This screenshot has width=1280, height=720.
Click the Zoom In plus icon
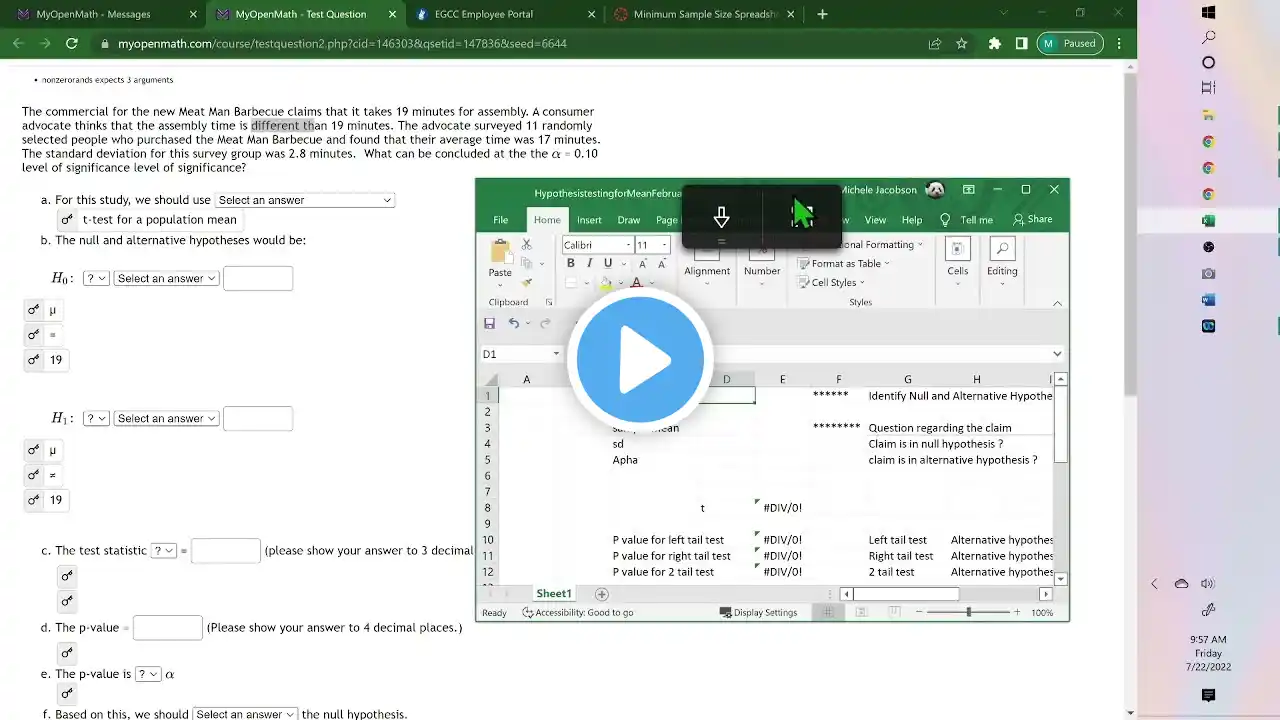click(1017, 612)
